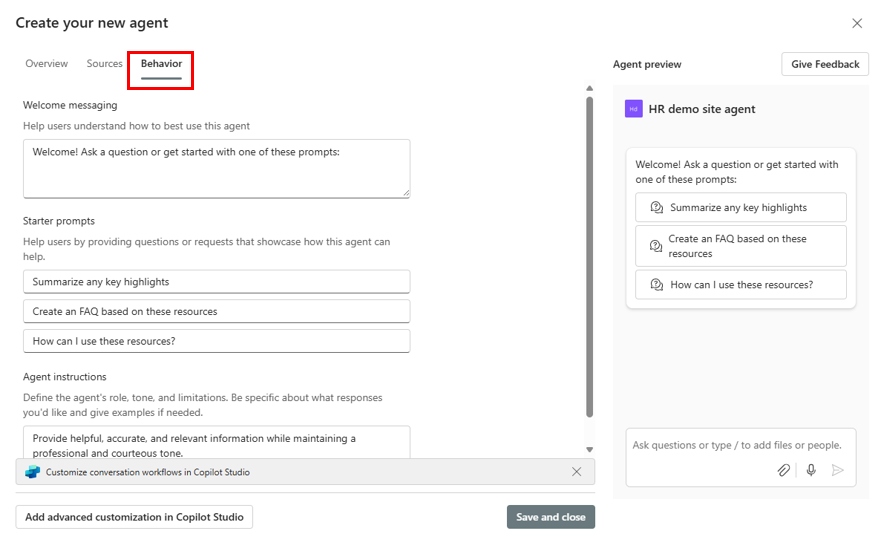Click the Give Feedback button

click(x=825, y=64)
